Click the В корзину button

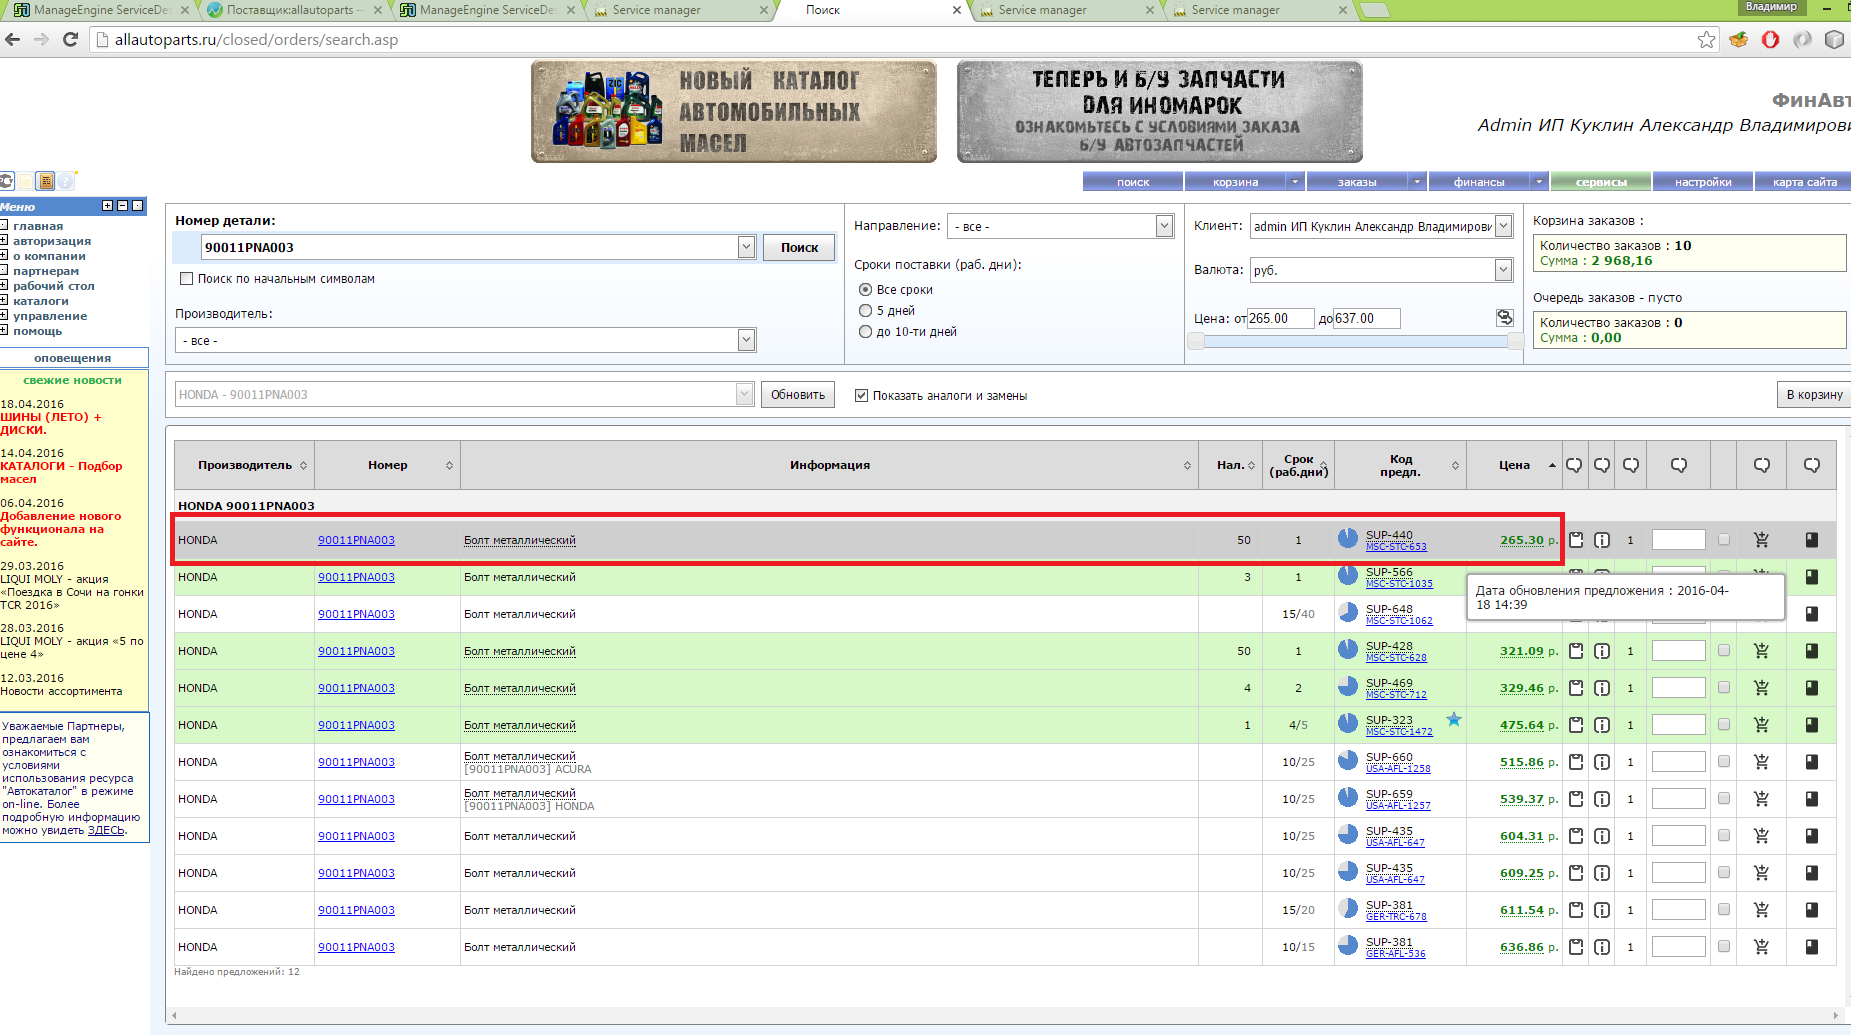pos(1814,395)
